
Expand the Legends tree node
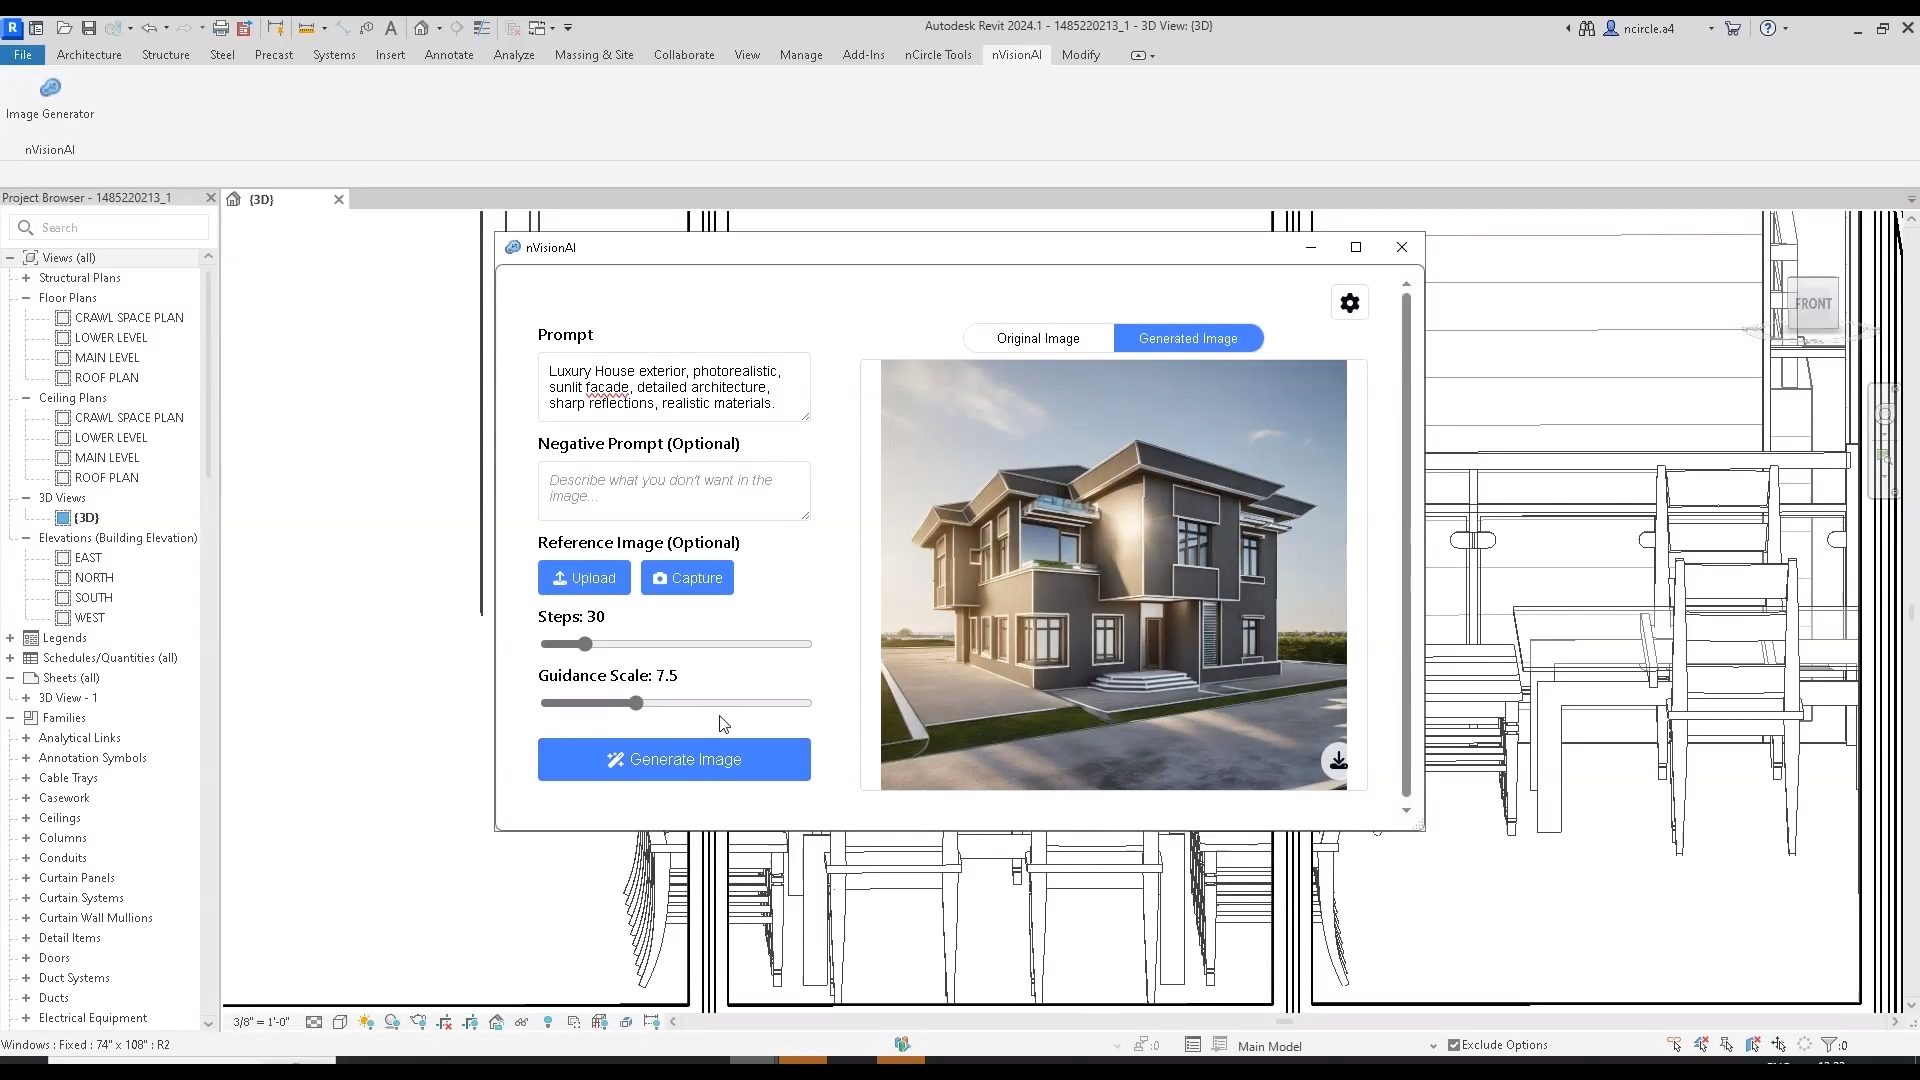[x=10, y=638]
